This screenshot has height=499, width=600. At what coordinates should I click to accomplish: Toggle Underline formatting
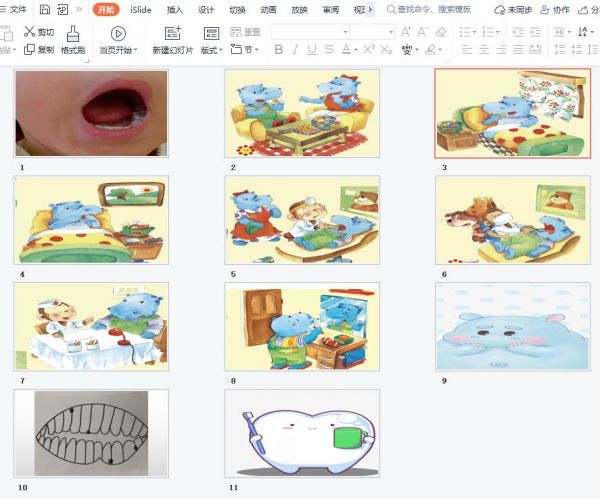[312, 49]
